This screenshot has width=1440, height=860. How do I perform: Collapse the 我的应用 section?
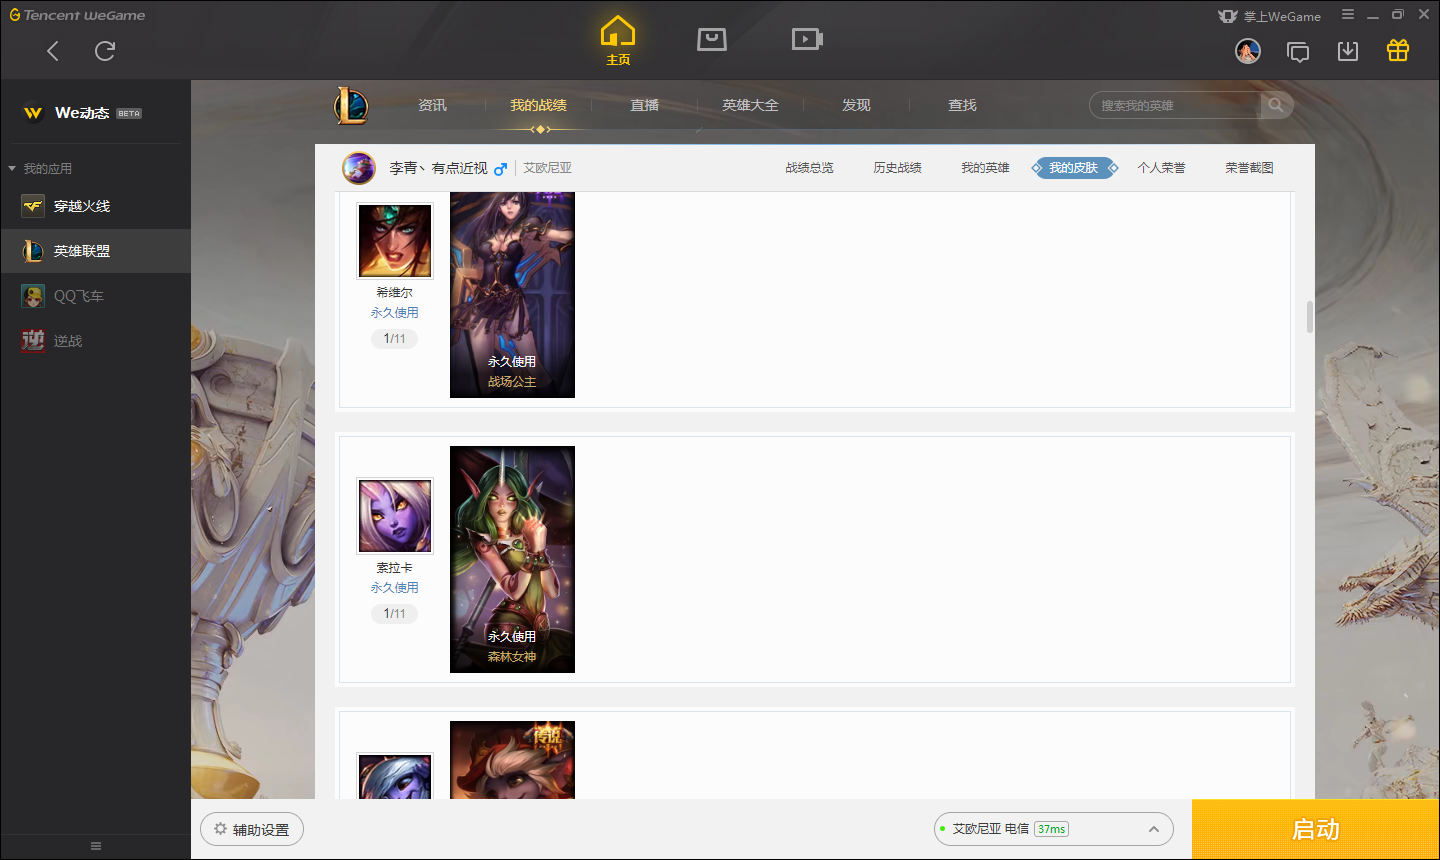point(40,168)
